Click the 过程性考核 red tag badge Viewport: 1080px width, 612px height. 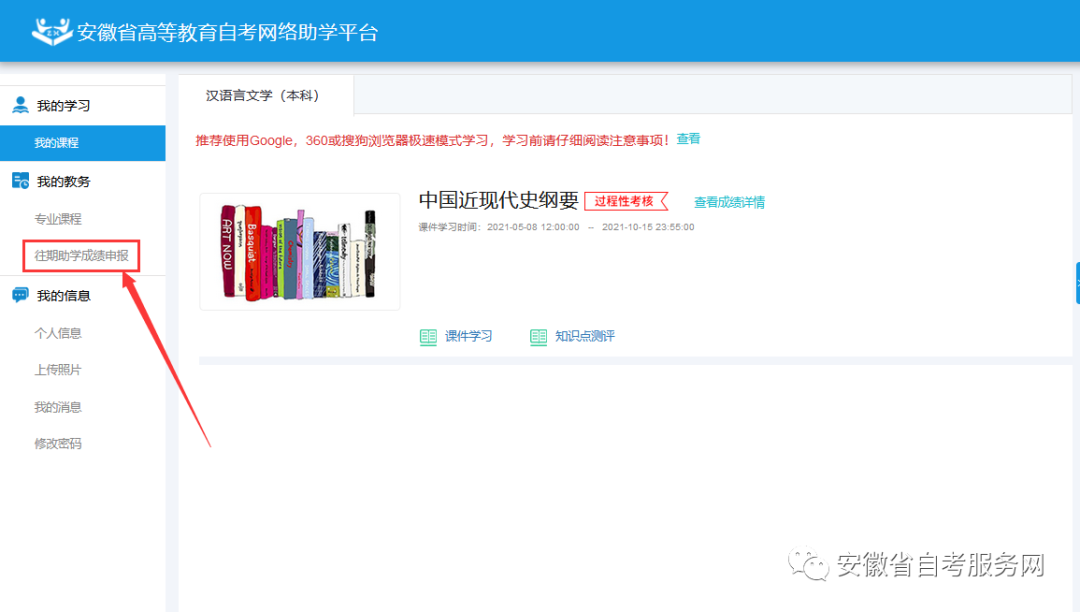(625, 201)
